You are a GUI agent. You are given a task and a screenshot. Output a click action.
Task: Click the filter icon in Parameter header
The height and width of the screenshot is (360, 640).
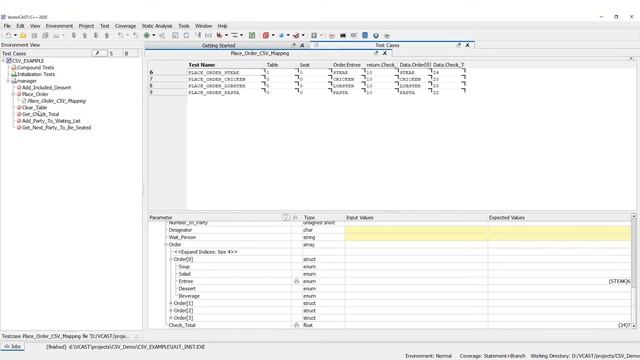point(286,218)
